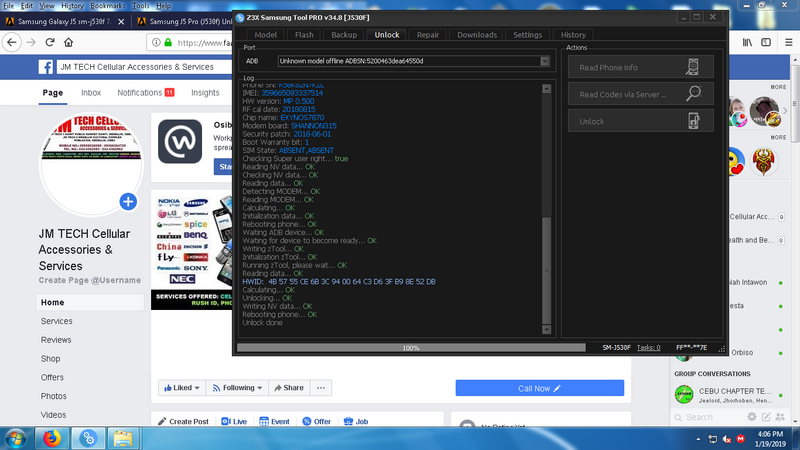Switch to Samsung J5 Pro browser tab

(184, 21)
